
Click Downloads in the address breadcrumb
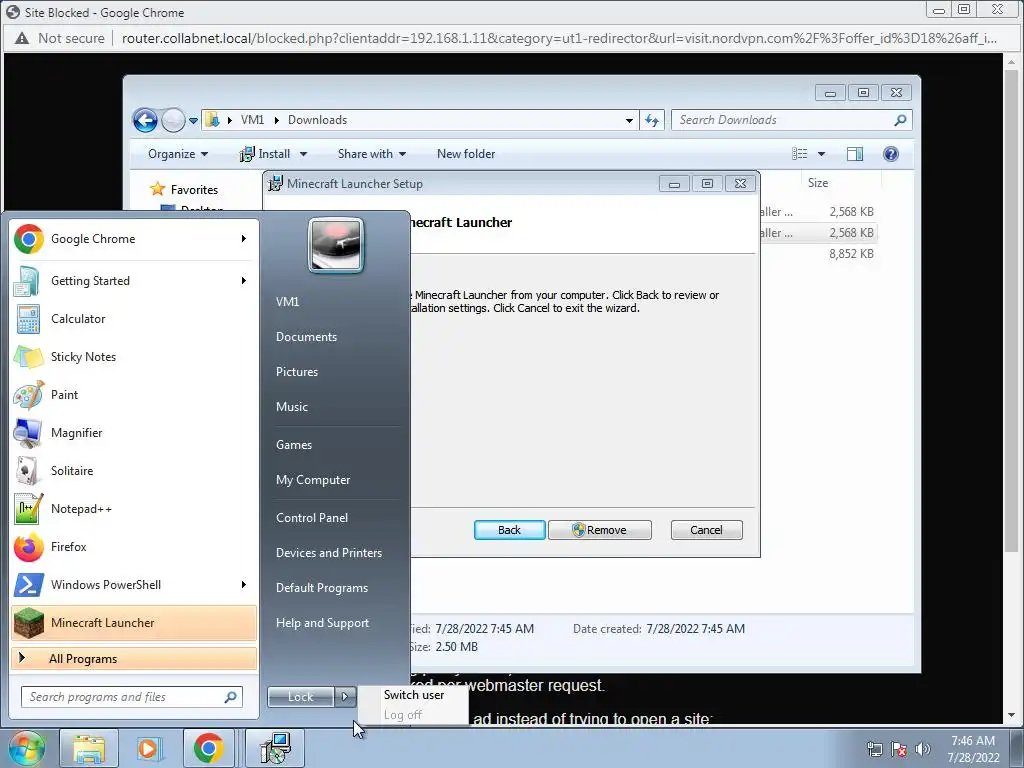point(317,120)
